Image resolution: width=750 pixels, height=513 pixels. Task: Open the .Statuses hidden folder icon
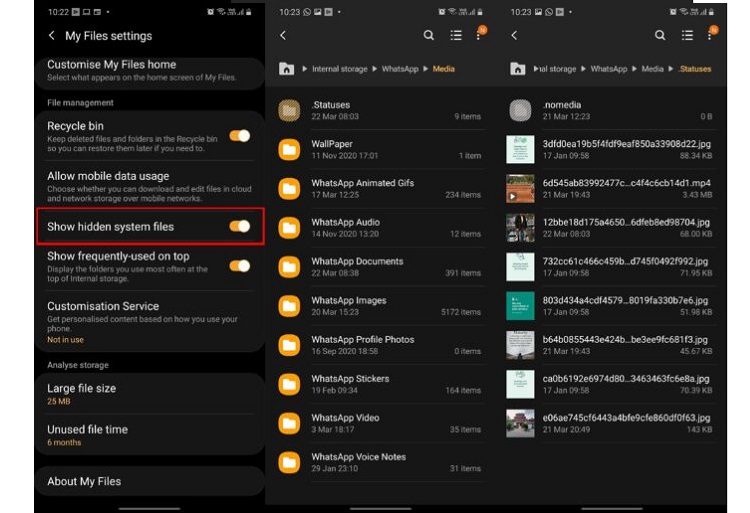[289, 110]
